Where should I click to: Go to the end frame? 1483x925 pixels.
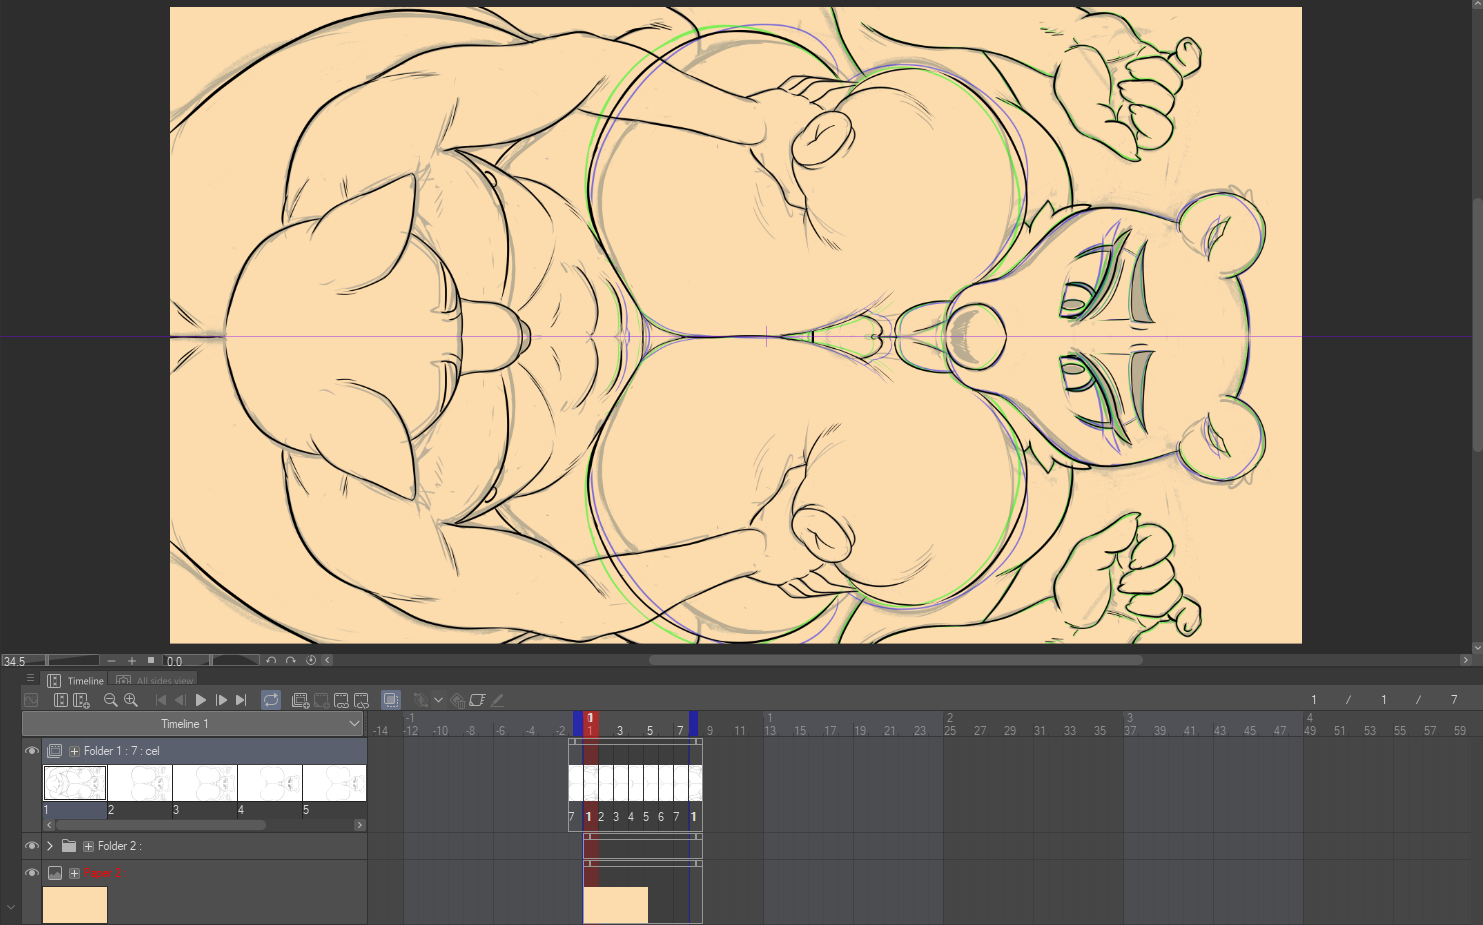click(241, 700)
